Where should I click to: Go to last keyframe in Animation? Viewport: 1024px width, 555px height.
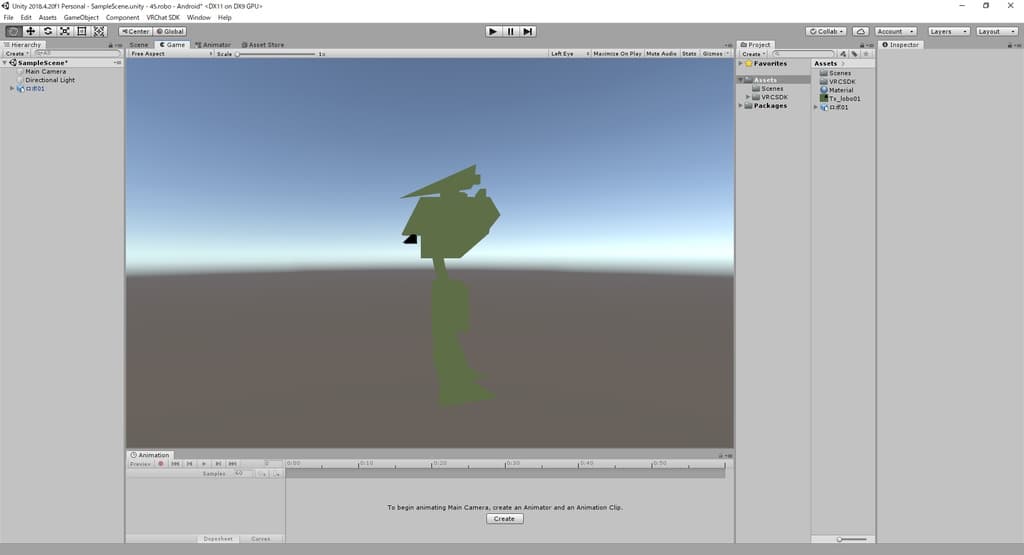pyautogui.click(x=232, y=464)
